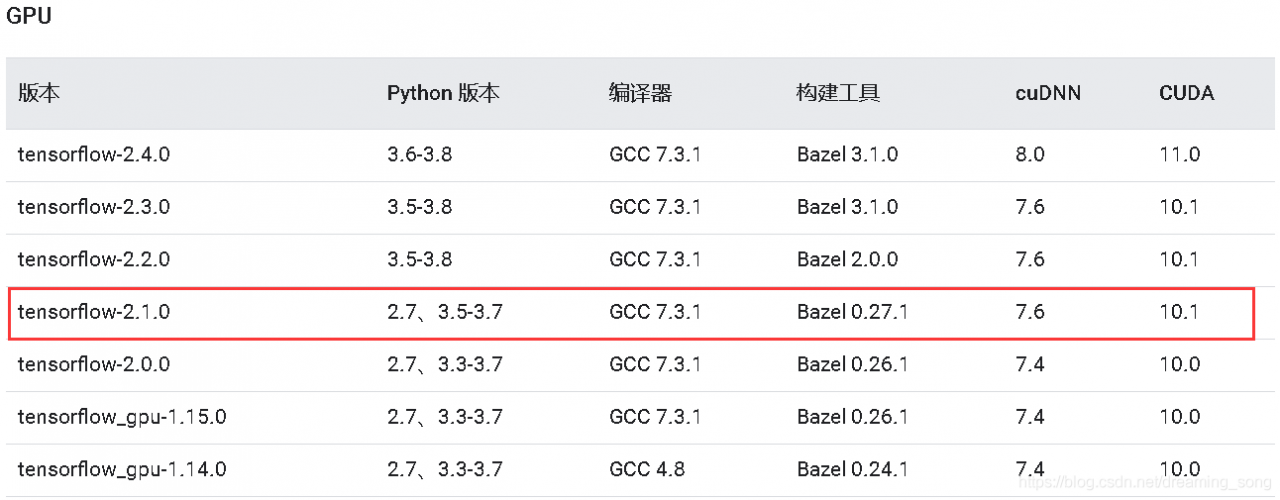Screen dimensions: 1280x500
Task: Select the tensorflow_gpu-1.14.0 version cell
Action: 122,468
